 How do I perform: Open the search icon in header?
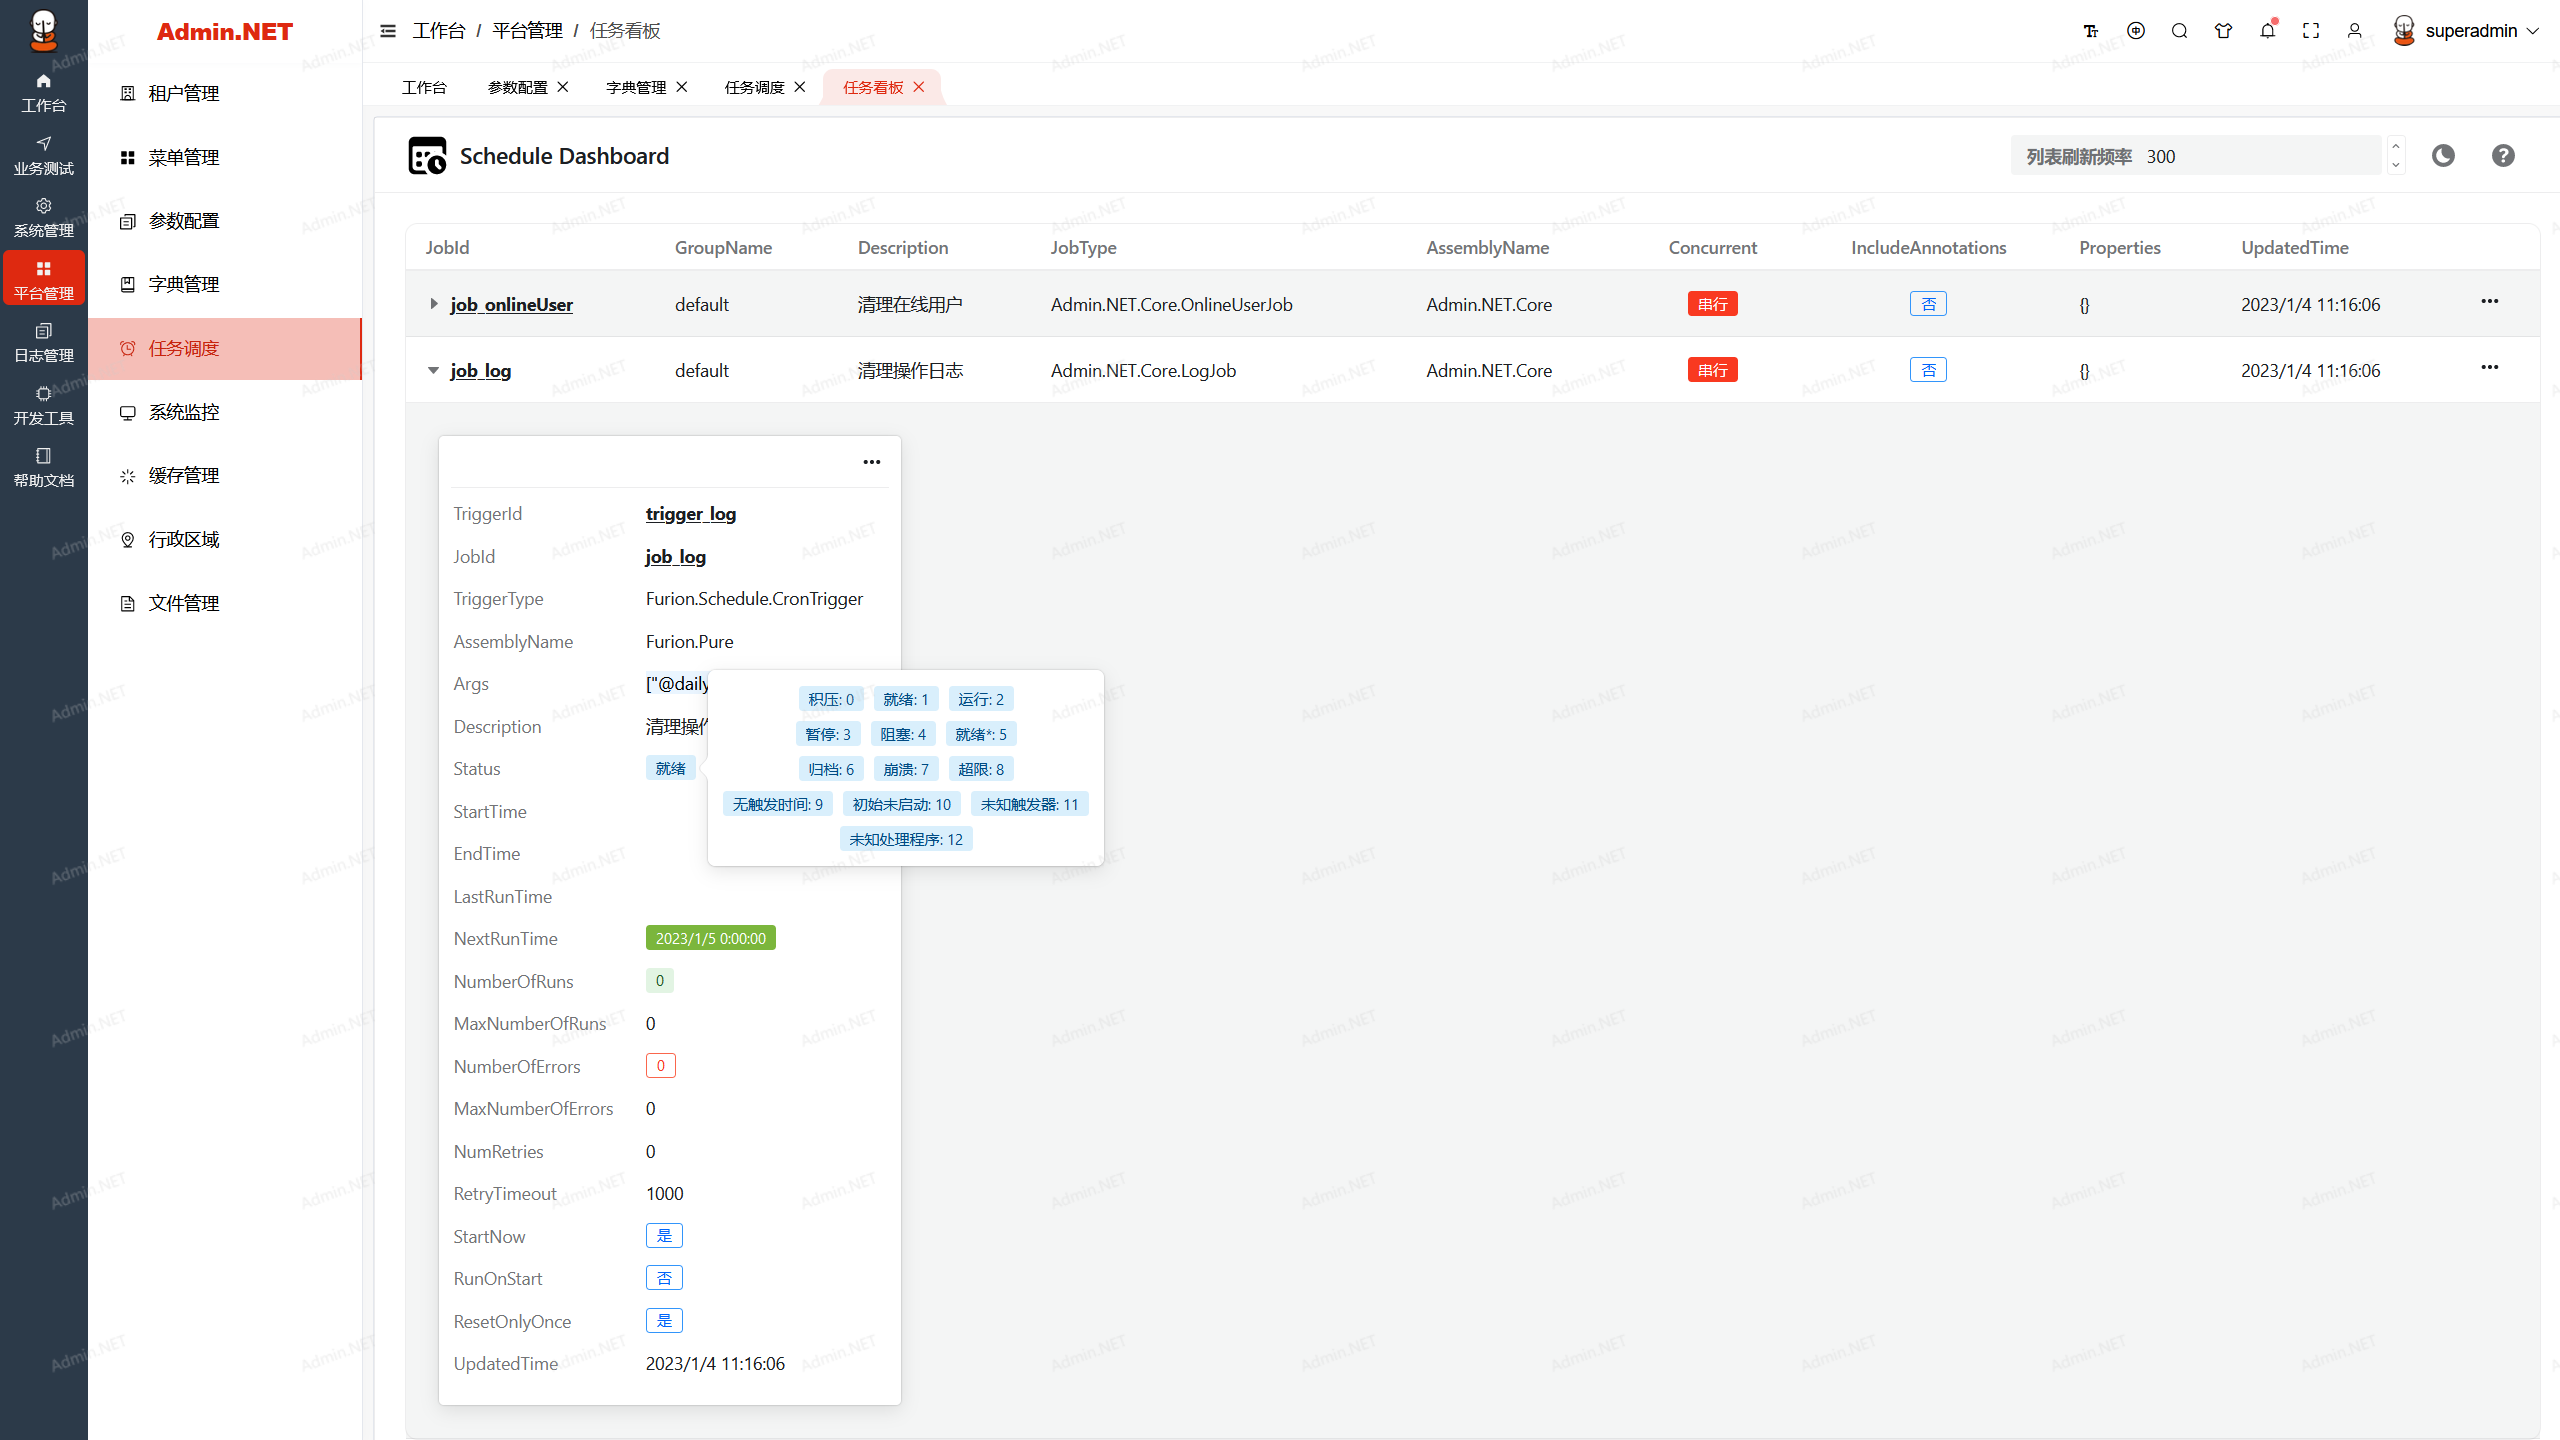point(2180,31)
